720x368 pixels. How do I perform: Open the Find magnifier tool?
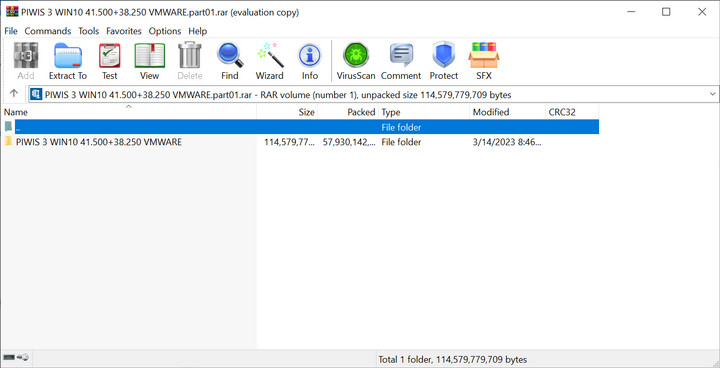(230, 61)
